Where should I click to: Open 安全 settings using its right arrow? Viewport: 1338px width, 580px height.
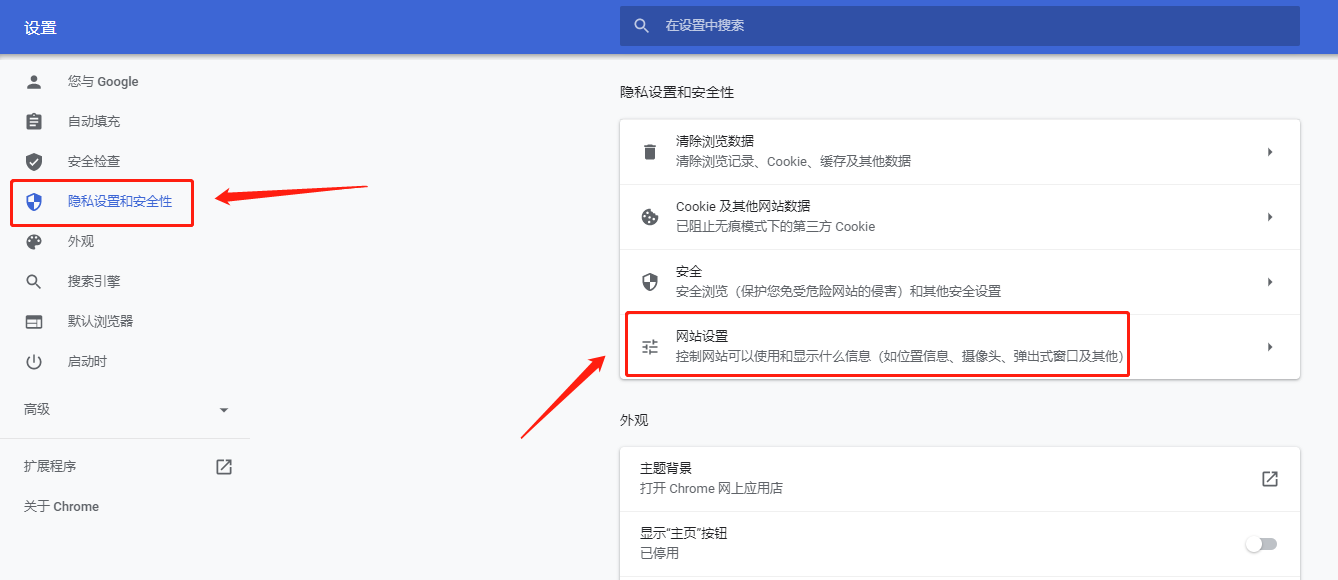pyautogui.click(x=1270, y=282)
